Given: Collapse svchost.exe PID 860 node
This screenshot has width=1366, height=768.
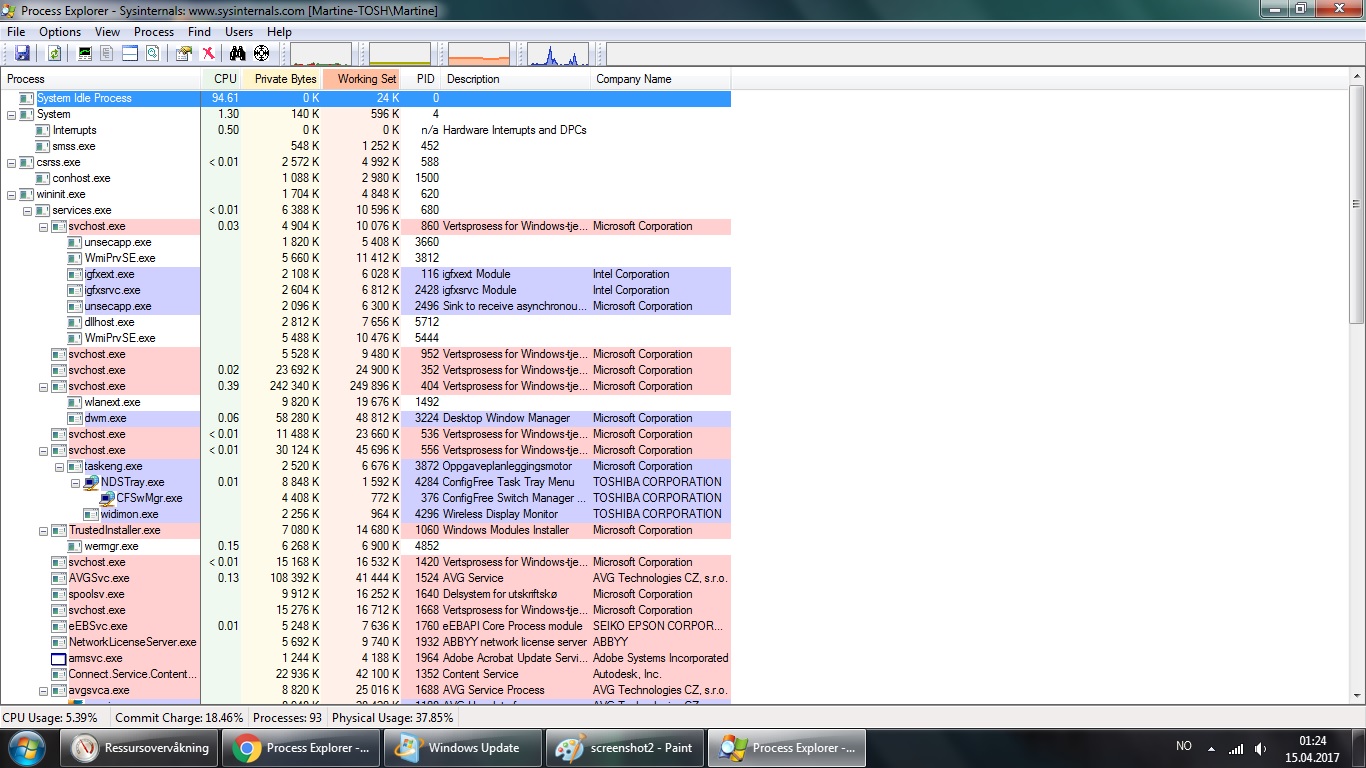Looking at the screenshot, I should coord(43,226).
